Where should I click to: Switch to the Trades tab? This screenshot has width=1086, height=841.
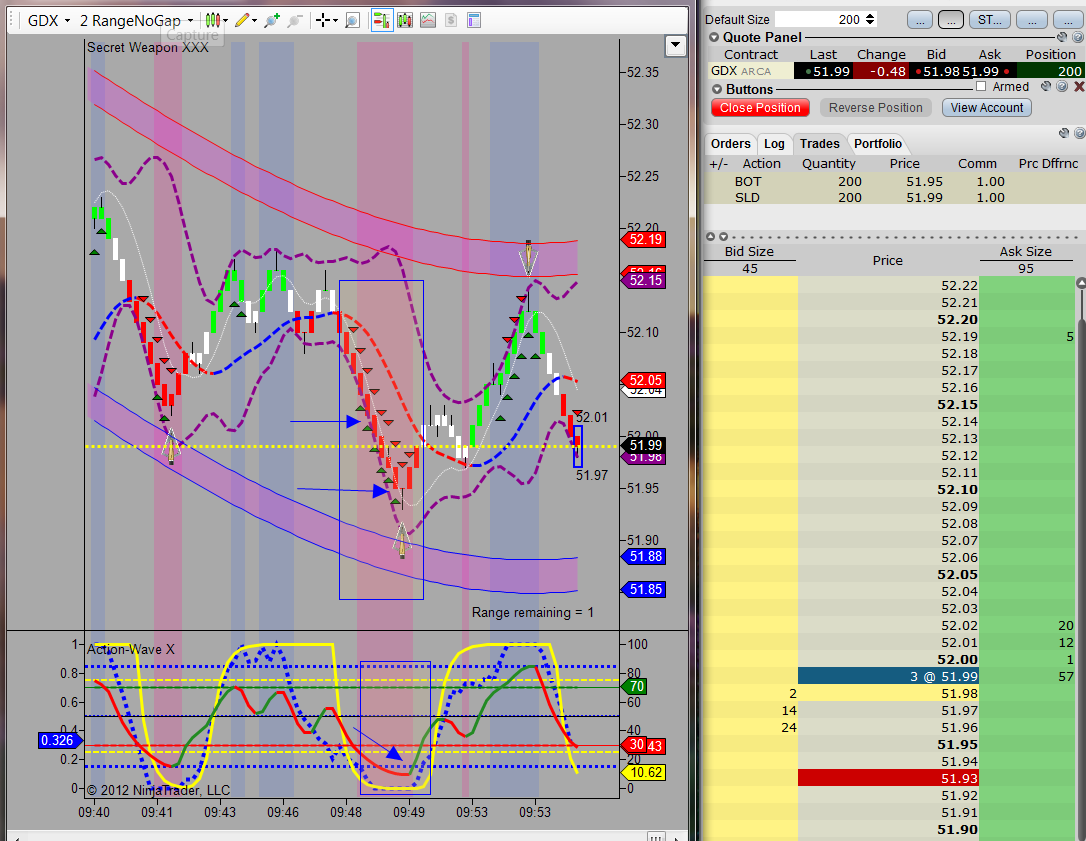(819, 143)
